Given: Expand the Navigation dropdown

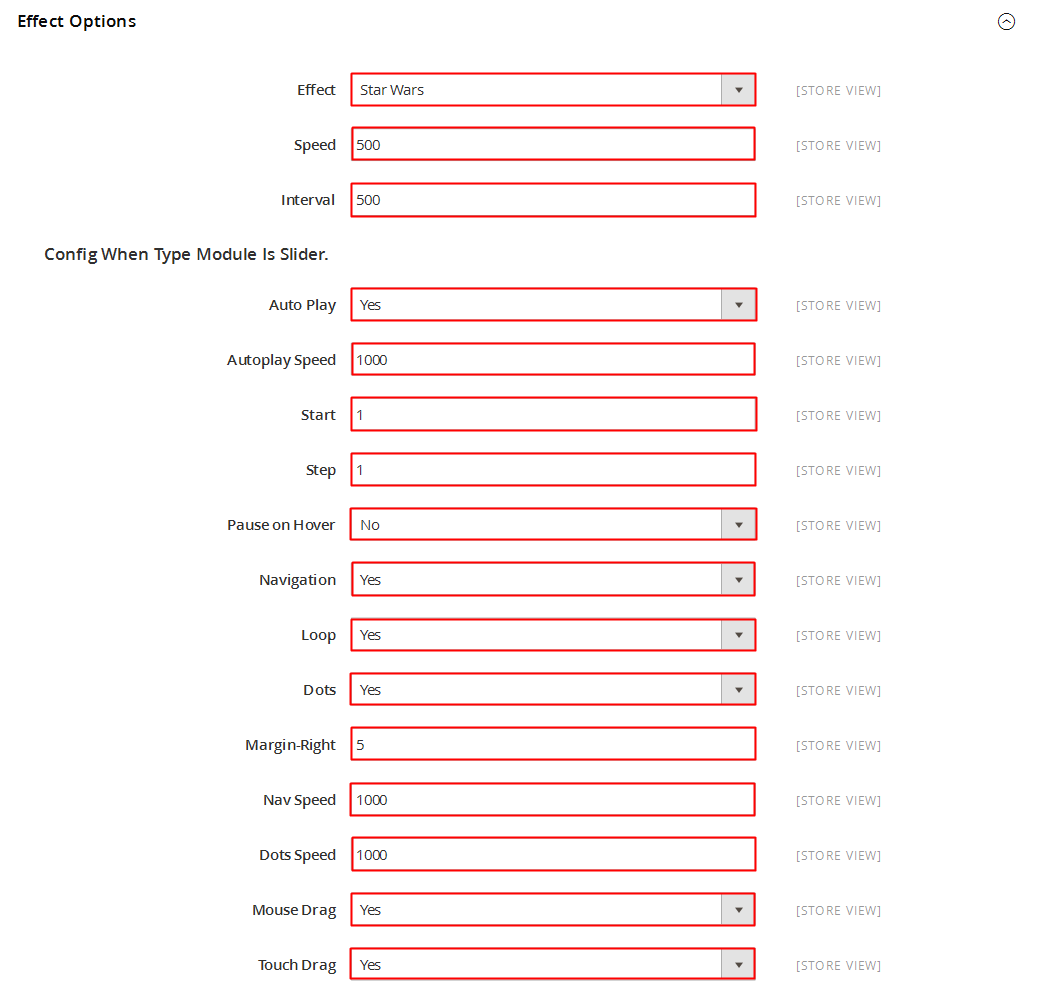Looking at the screenshot, I should coord(553,579).
